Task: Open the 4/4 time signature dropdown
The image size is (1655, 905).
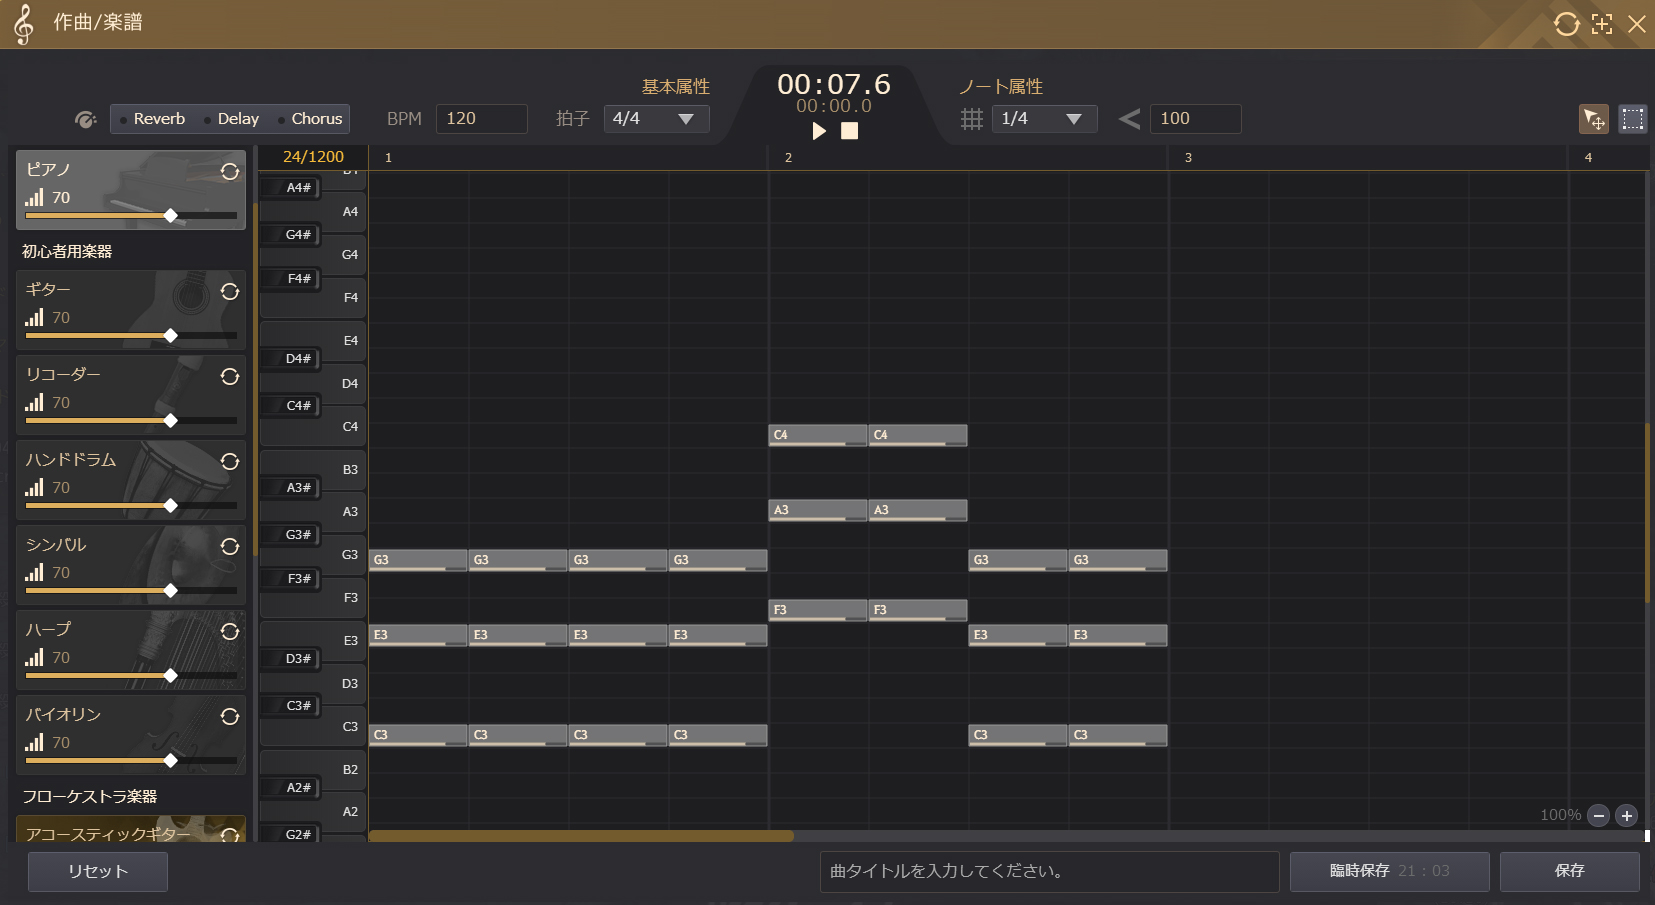Action: [x=656, y=119]
